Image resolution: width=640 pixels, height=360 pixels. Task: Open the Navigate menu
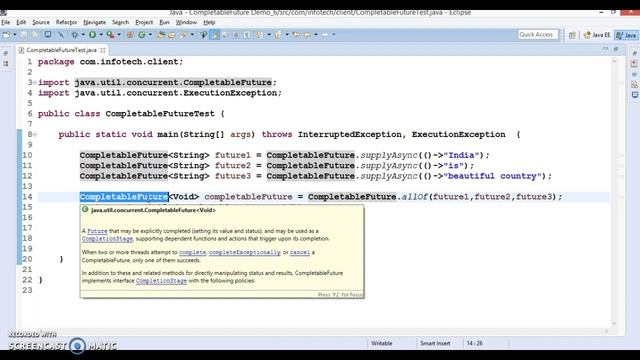[94, 22]
